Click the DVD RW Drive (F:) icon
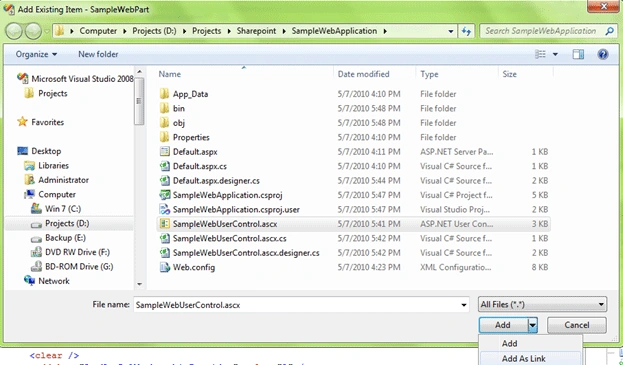The height and width of the screenshot is (365, 623). pyautogui.click(x=37, y=252)
